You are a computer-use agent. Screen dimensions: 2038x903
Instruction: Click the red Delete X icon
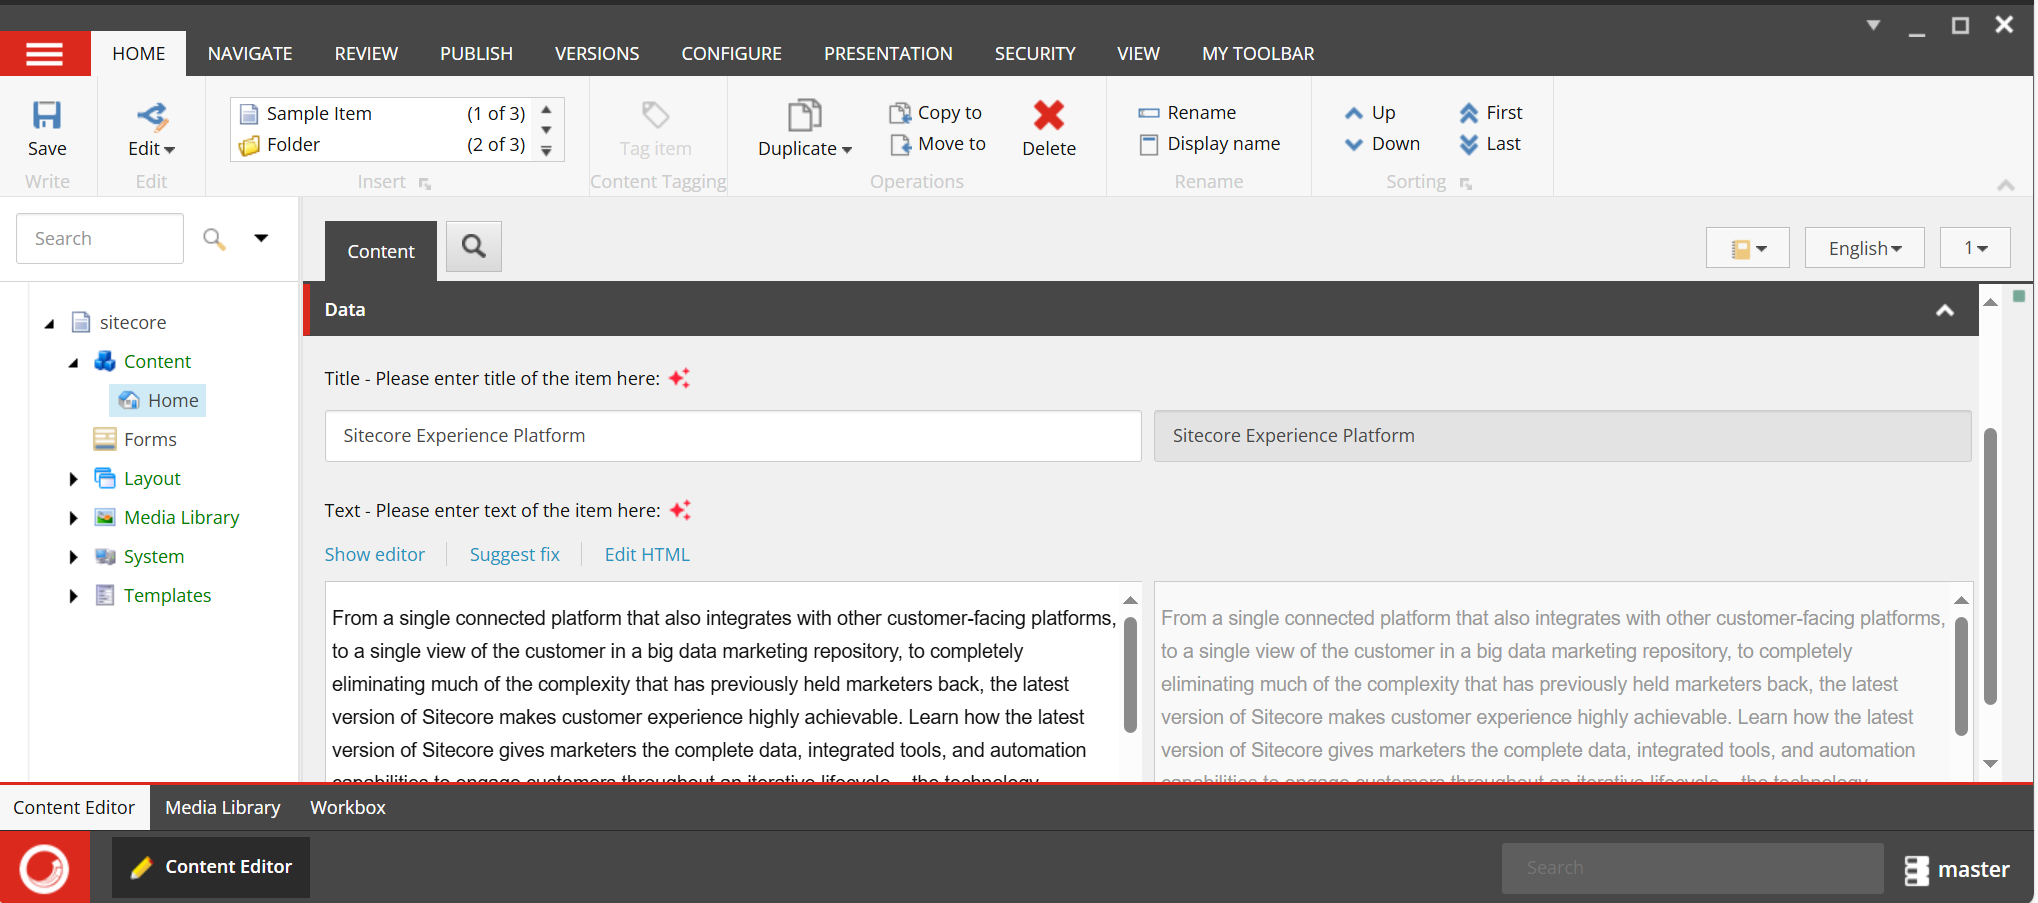pos(1049,115)
